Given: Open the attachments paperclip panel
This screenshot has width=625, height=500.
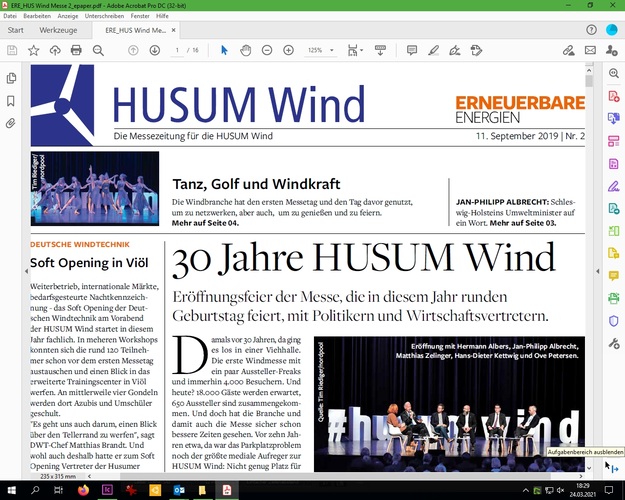Looking at the screenshot, I should click(11, 123).
